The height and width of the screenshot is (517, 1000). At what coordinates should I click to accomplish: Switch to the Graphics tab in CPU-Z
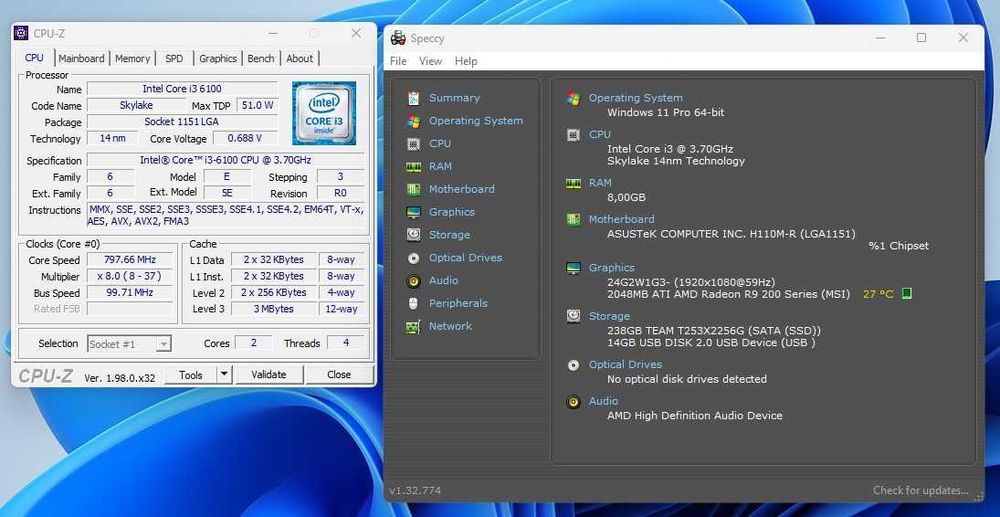[x=218, y=58]
